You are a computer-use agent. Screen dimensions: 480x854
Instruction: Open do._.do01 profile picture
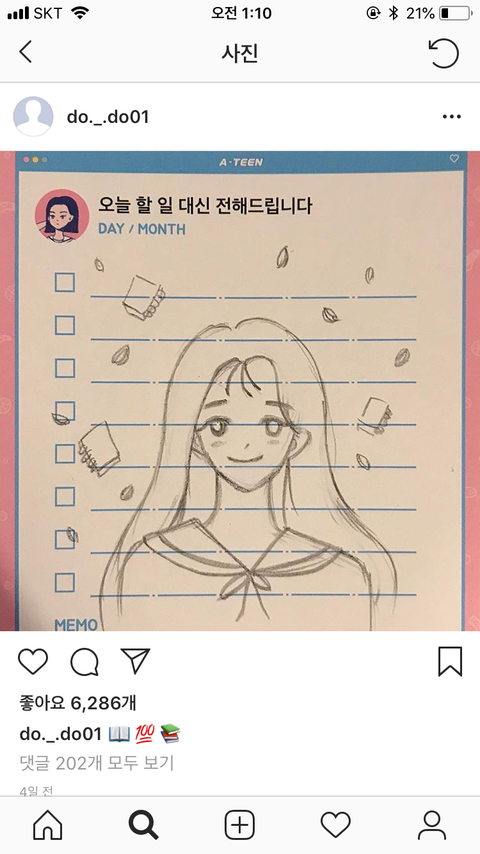point(33,117)
